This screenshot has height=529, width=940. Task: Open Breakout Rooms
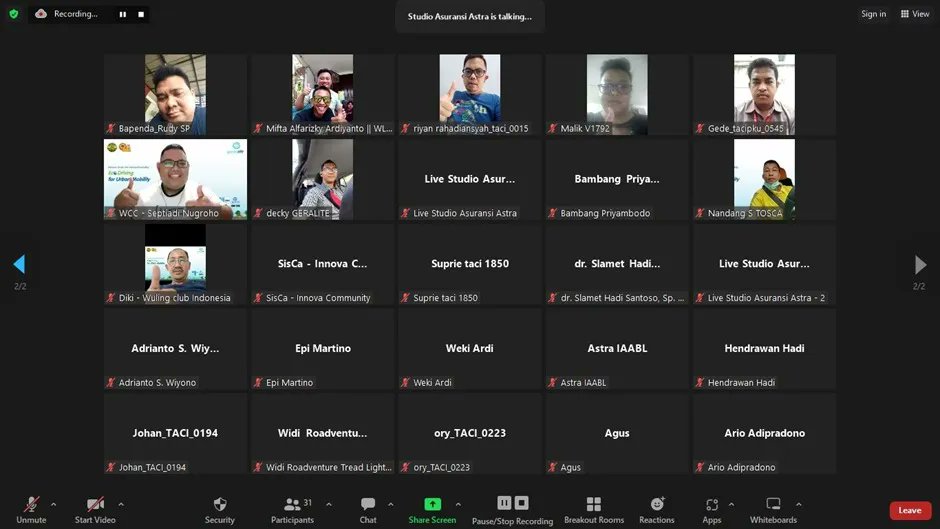(x=593, y=510)
